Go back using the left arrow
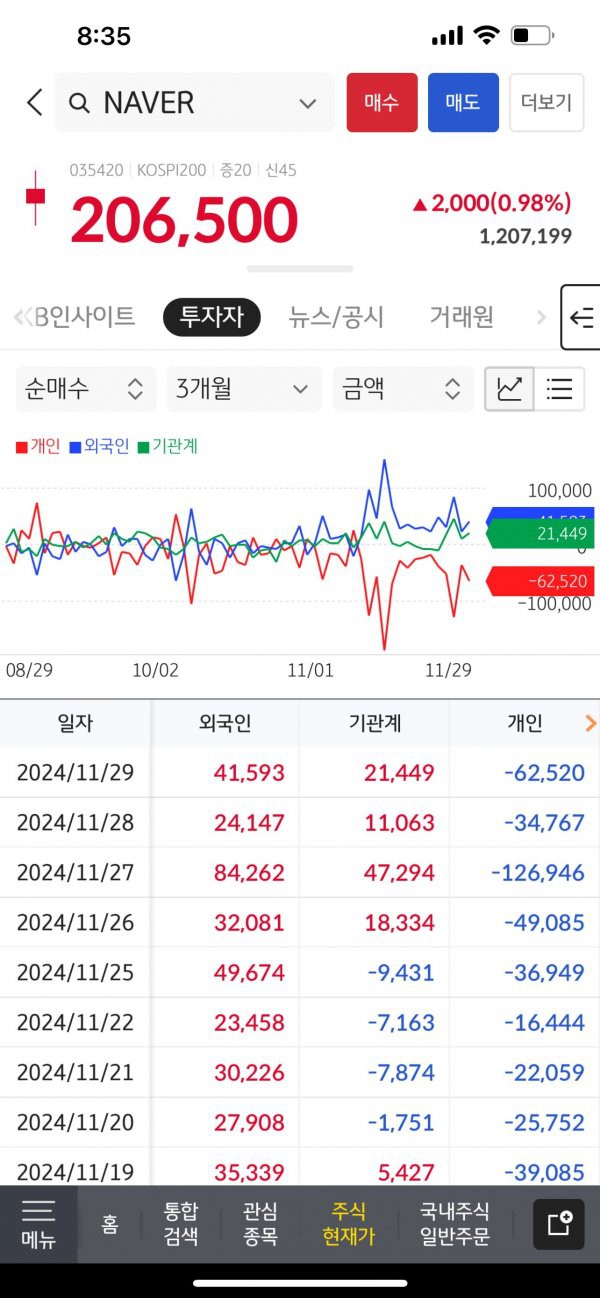600x1298 pixels. click(x=35, y=102)
